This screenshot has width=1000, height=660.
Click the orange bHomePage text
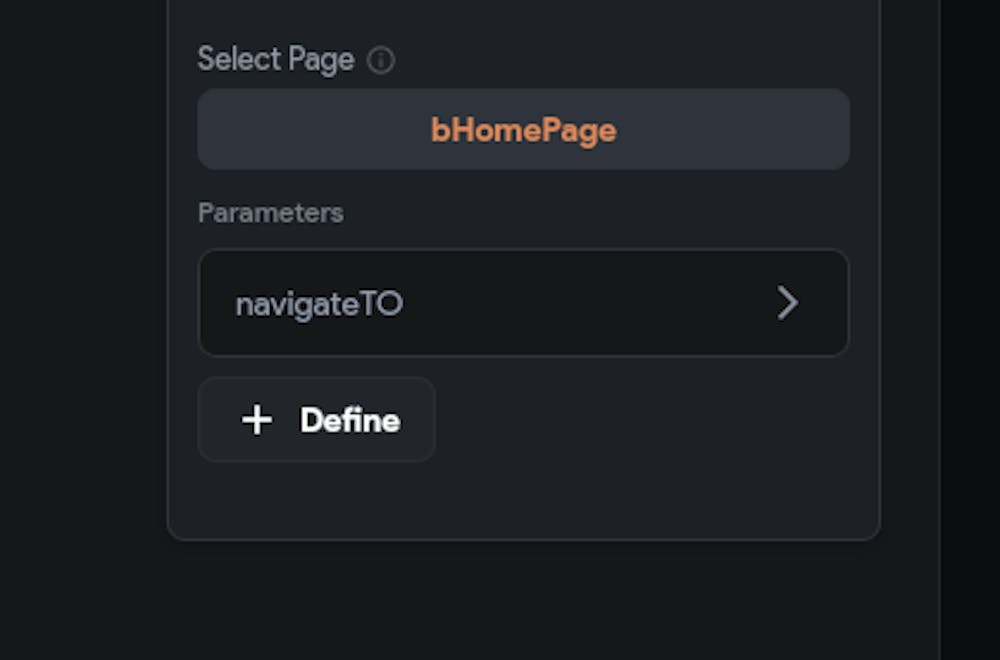tap(523, 130)
